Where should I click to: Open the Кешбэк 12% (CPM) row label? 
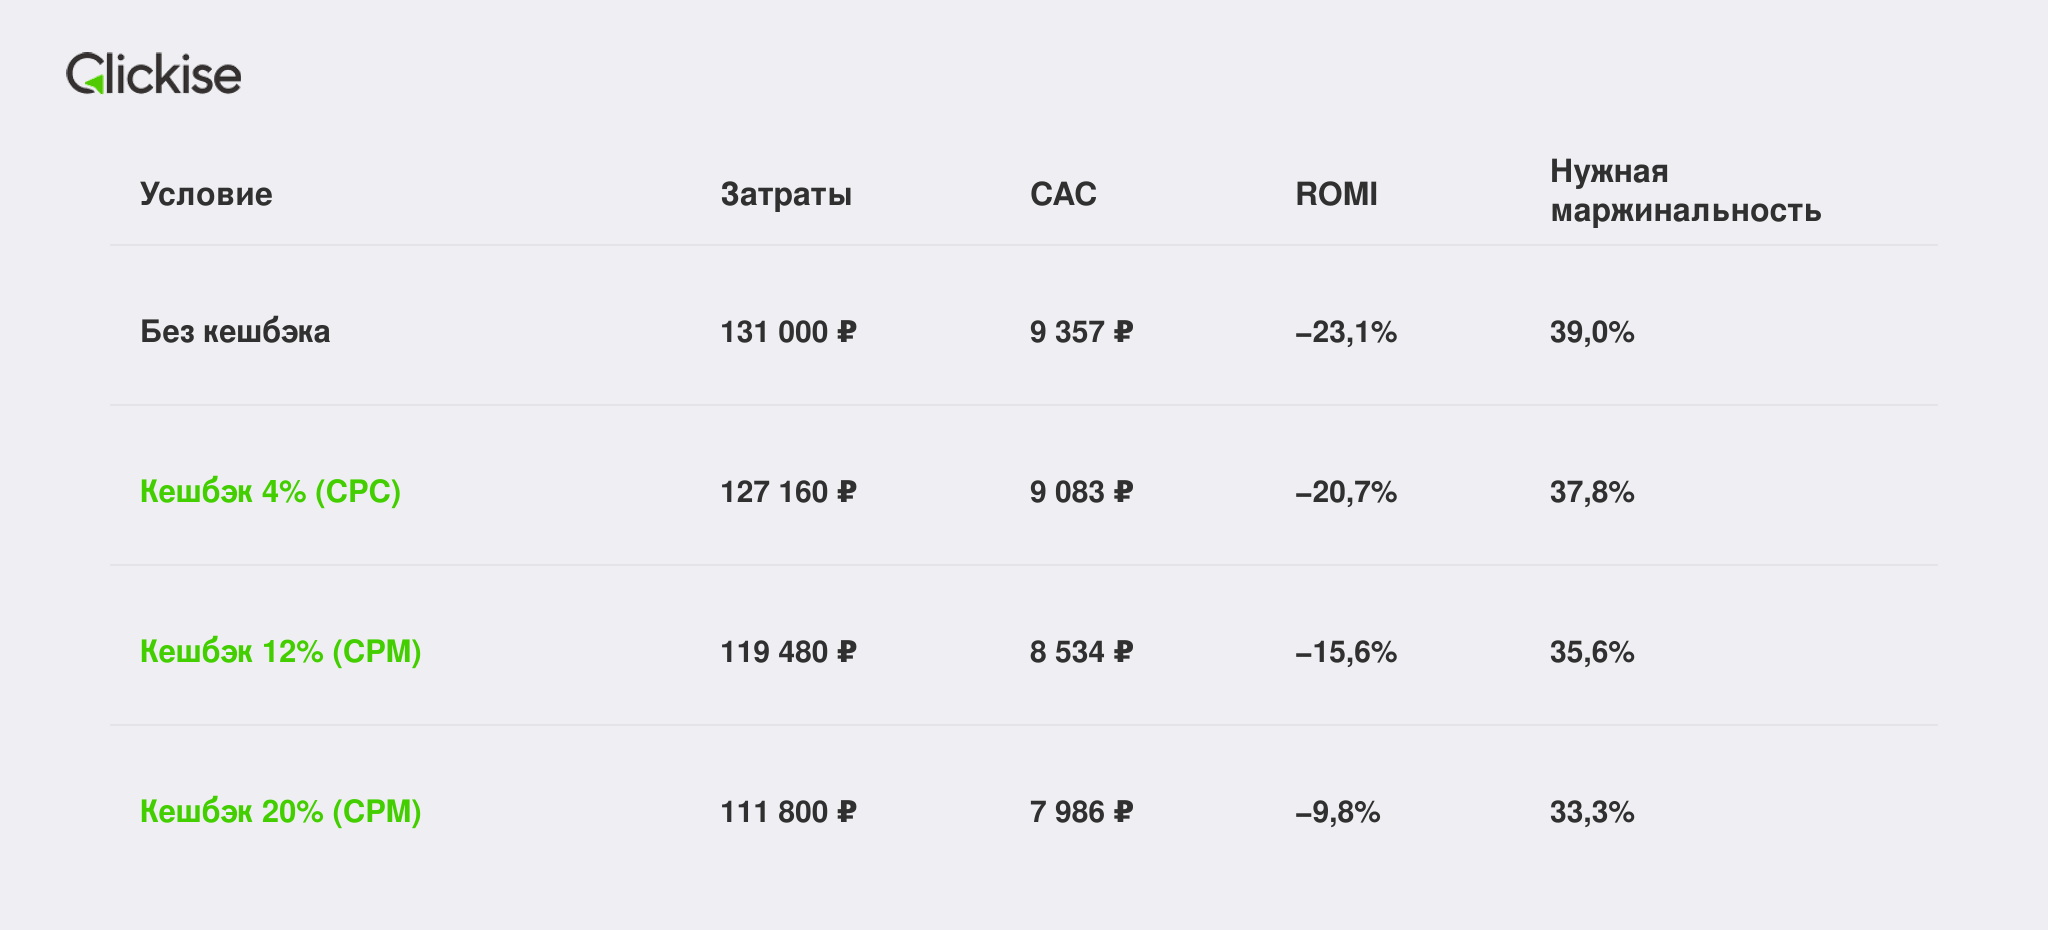point(280,651)
